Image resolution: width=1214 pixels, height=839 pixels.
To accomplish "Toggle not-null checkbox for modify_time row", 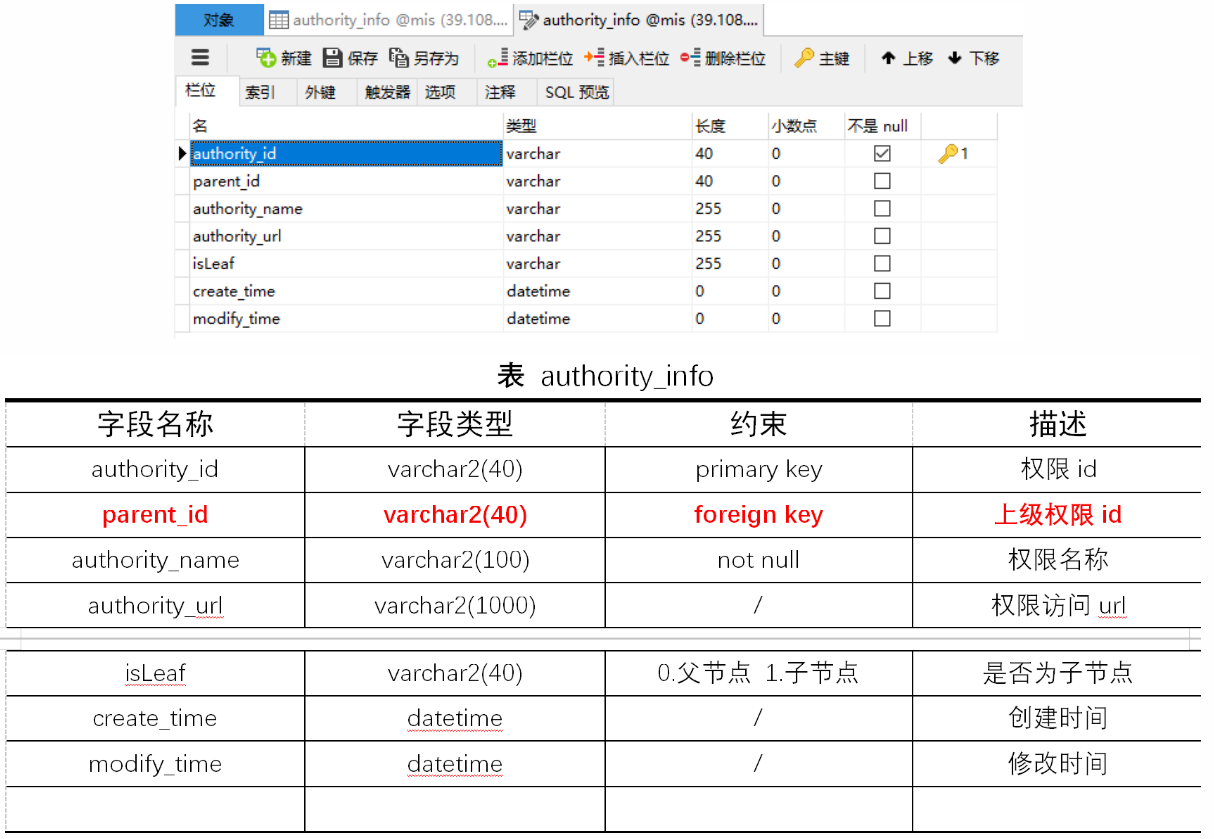I will coord(882,318).
